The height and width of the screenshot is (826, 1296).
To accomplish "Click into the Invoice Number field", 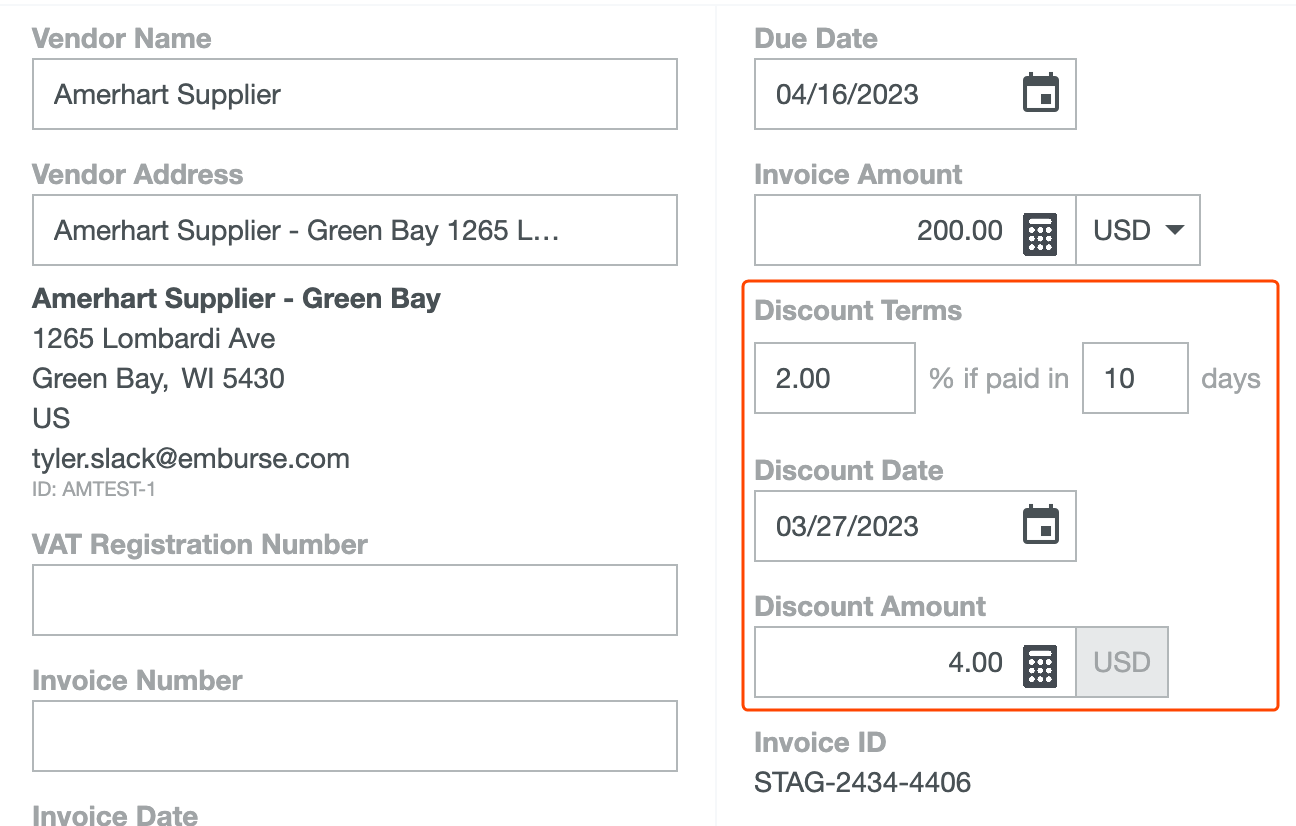I will pos(354,736).
